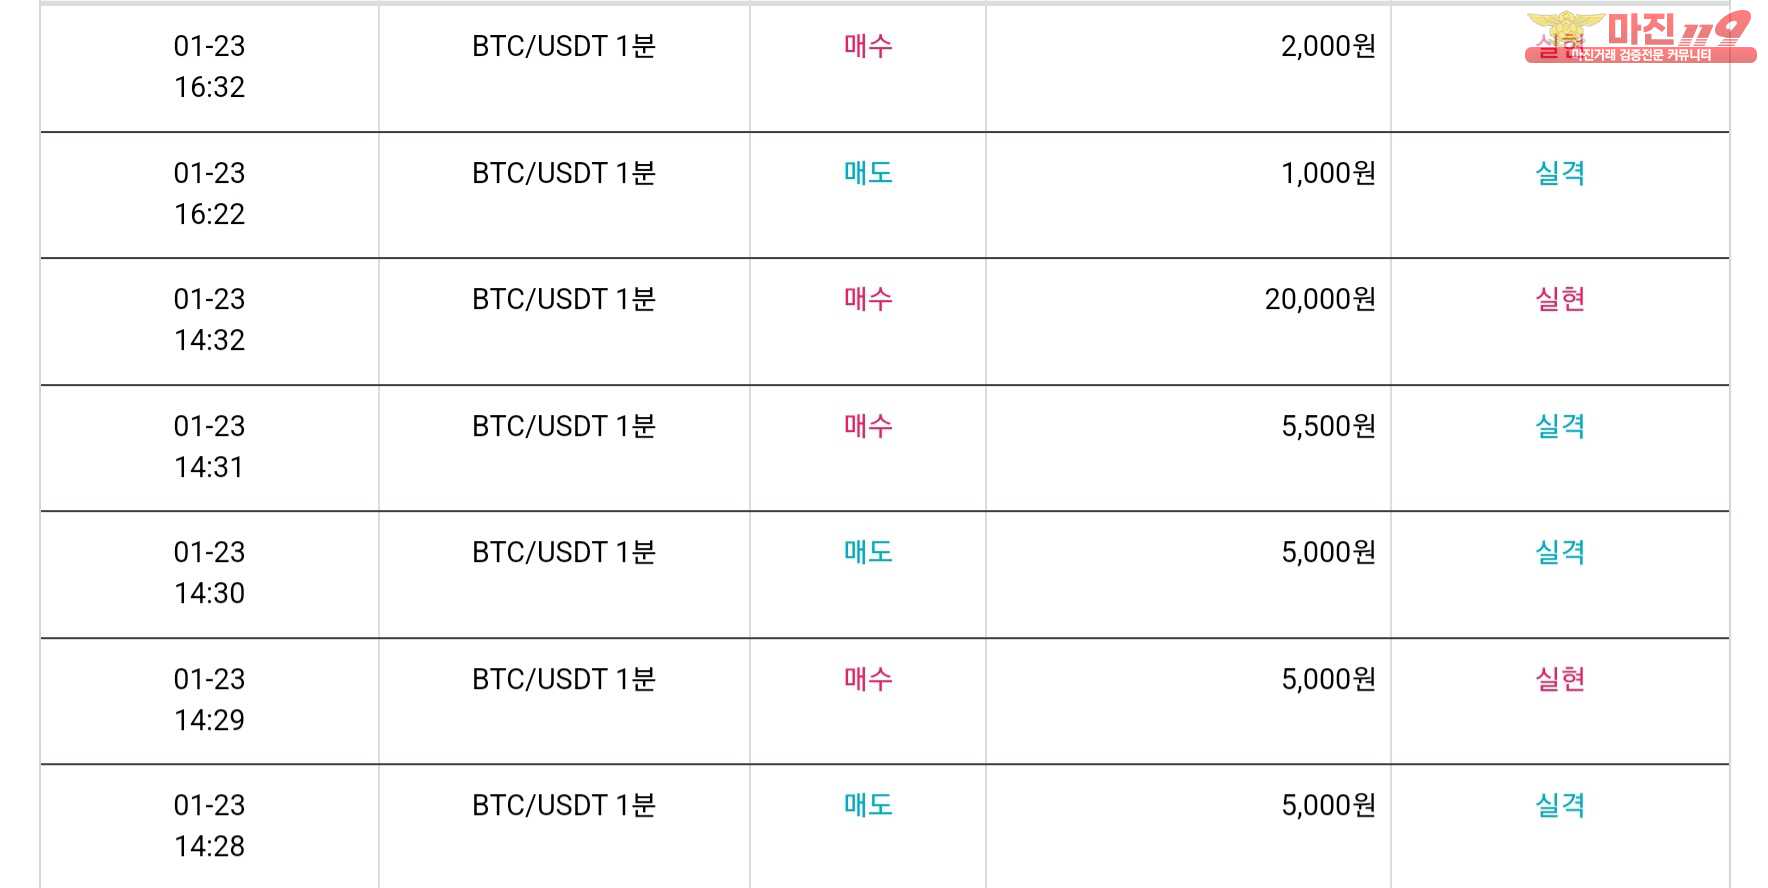Click 매수 label in the 16:32 row
1768x888 pixels.
click(x=867, y=46)
